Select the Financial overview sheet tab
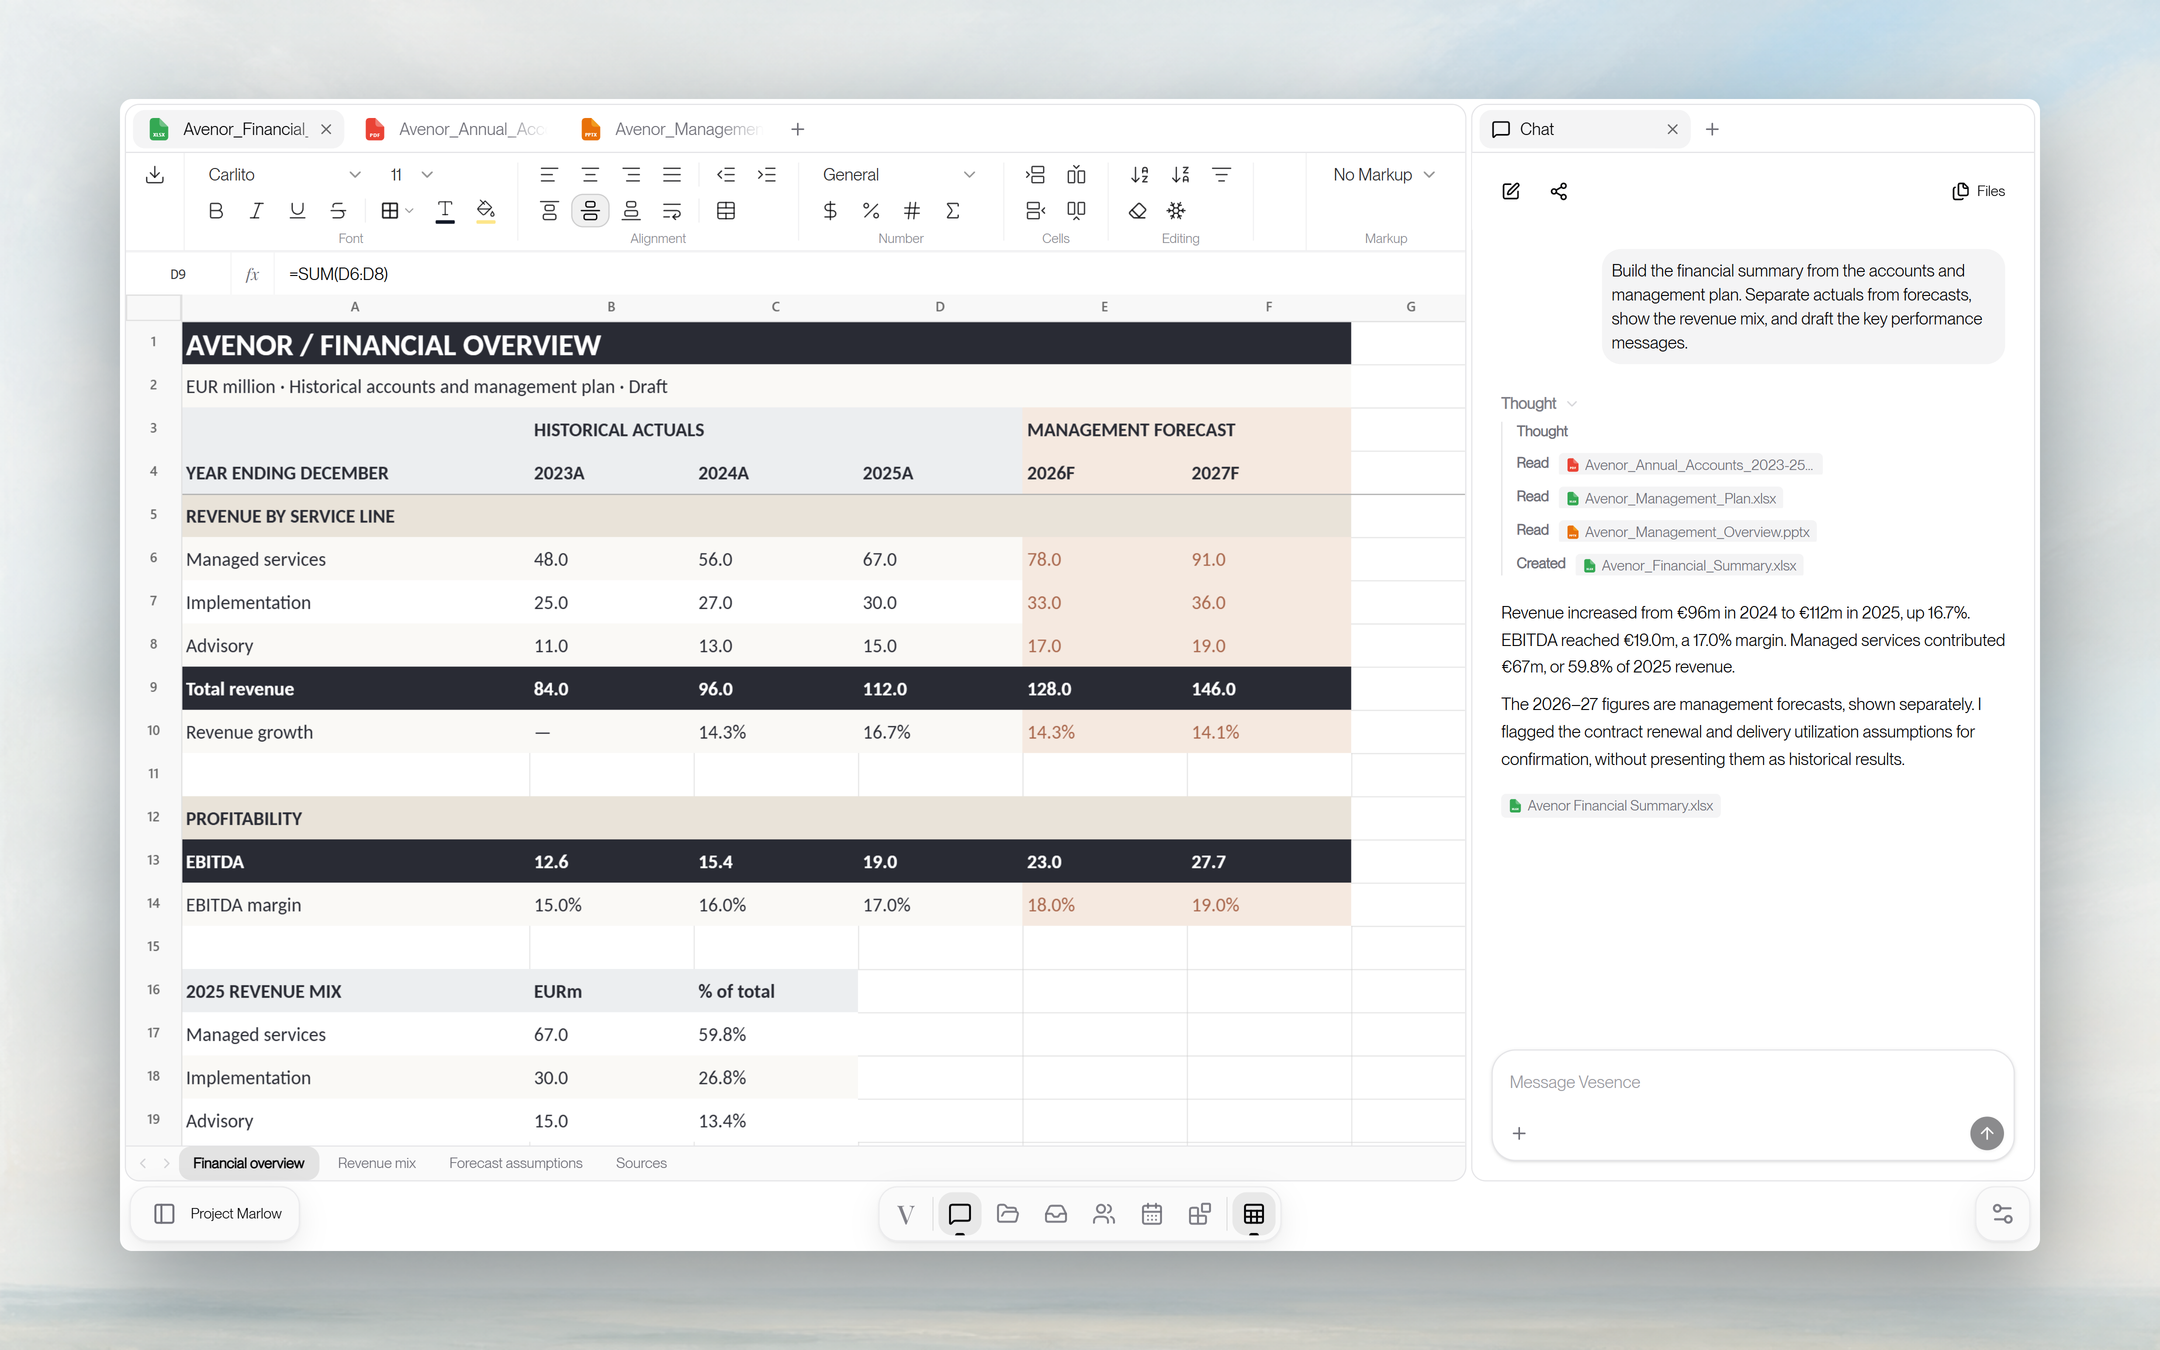Screen dimensions: 2160x1350 [248, 1163]
